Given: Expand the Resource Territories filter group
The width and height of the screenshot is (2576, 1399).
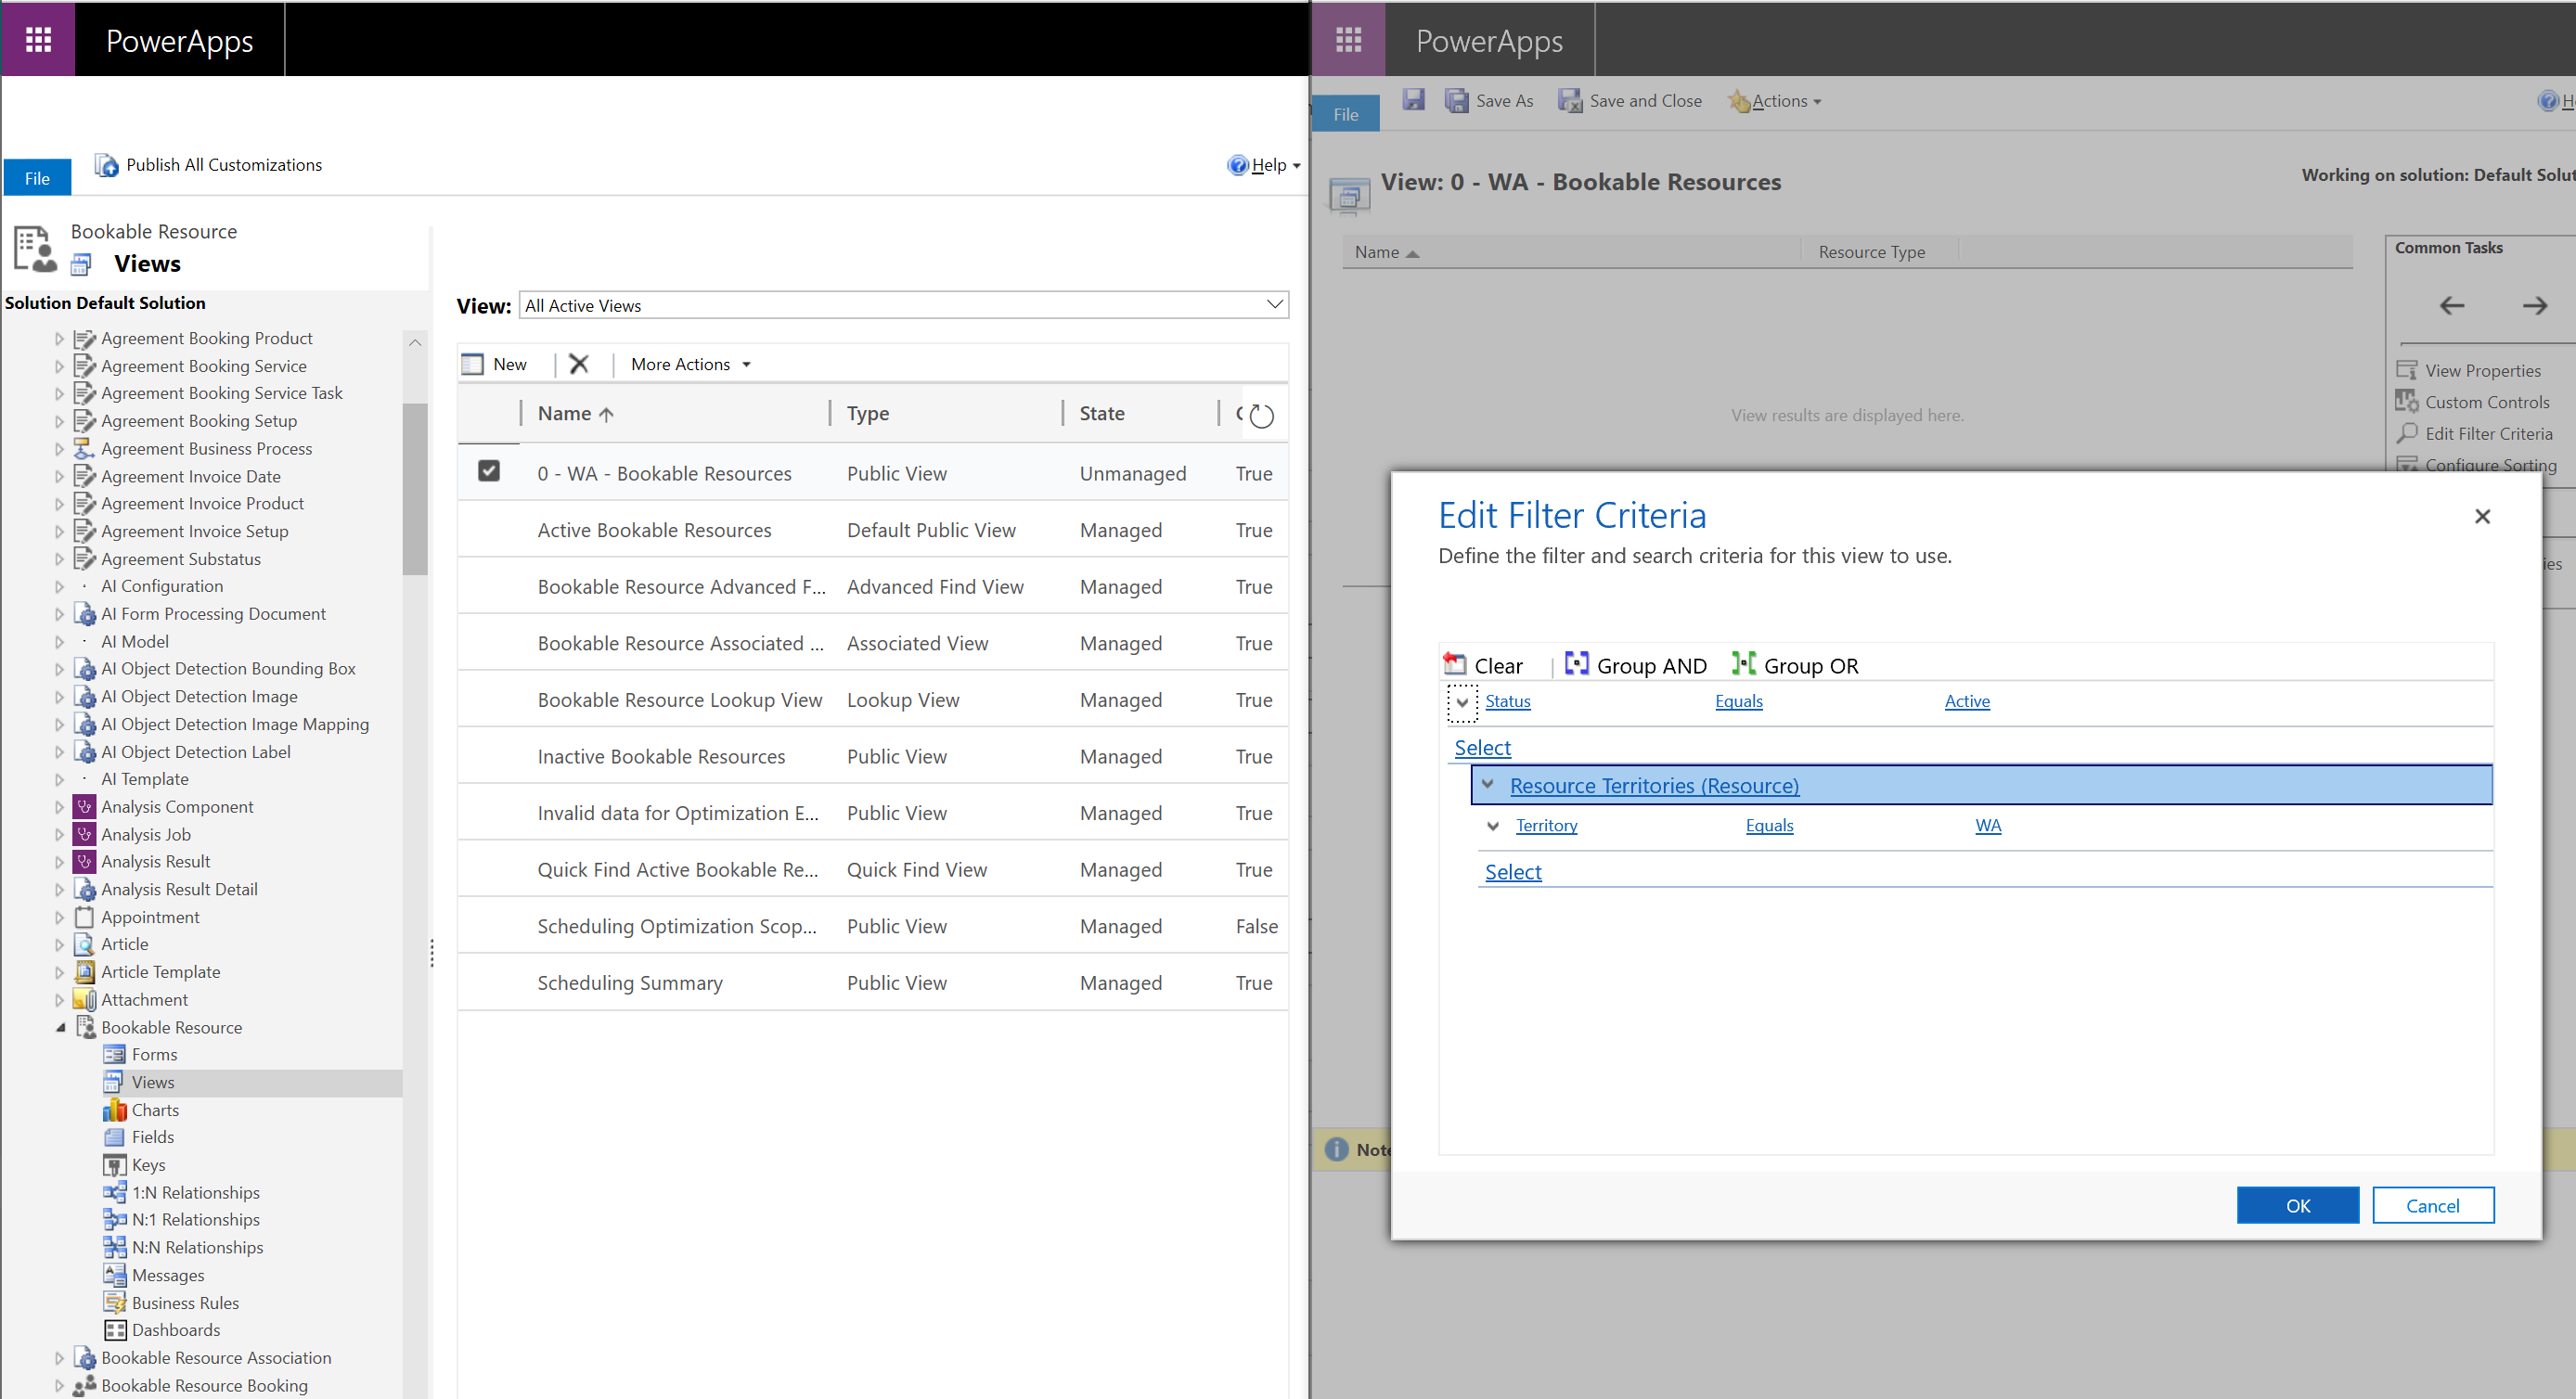Looking at the screenshot, I should [x=1487, y=786].
